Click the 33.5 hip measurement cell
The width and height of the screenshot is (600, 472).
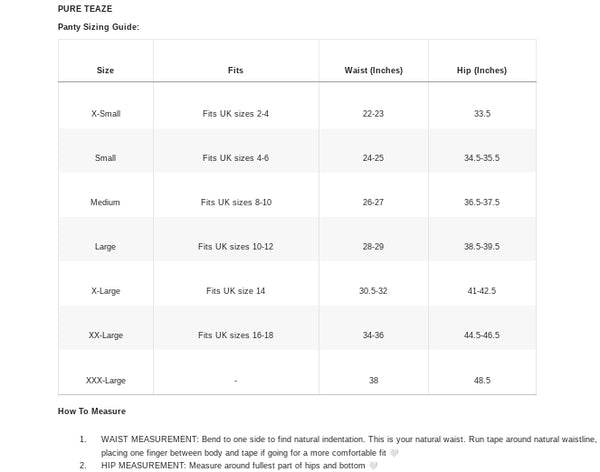(x=482, y=115)
